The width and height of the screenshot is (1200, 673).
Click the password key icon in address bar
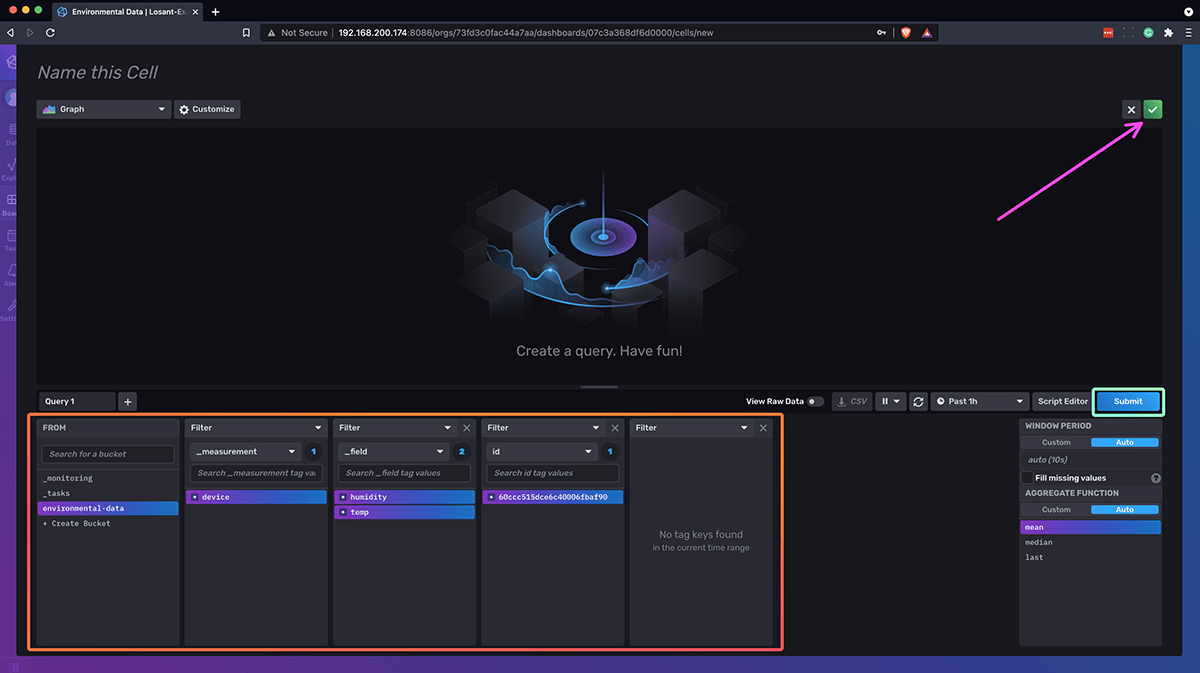(882, 32)
